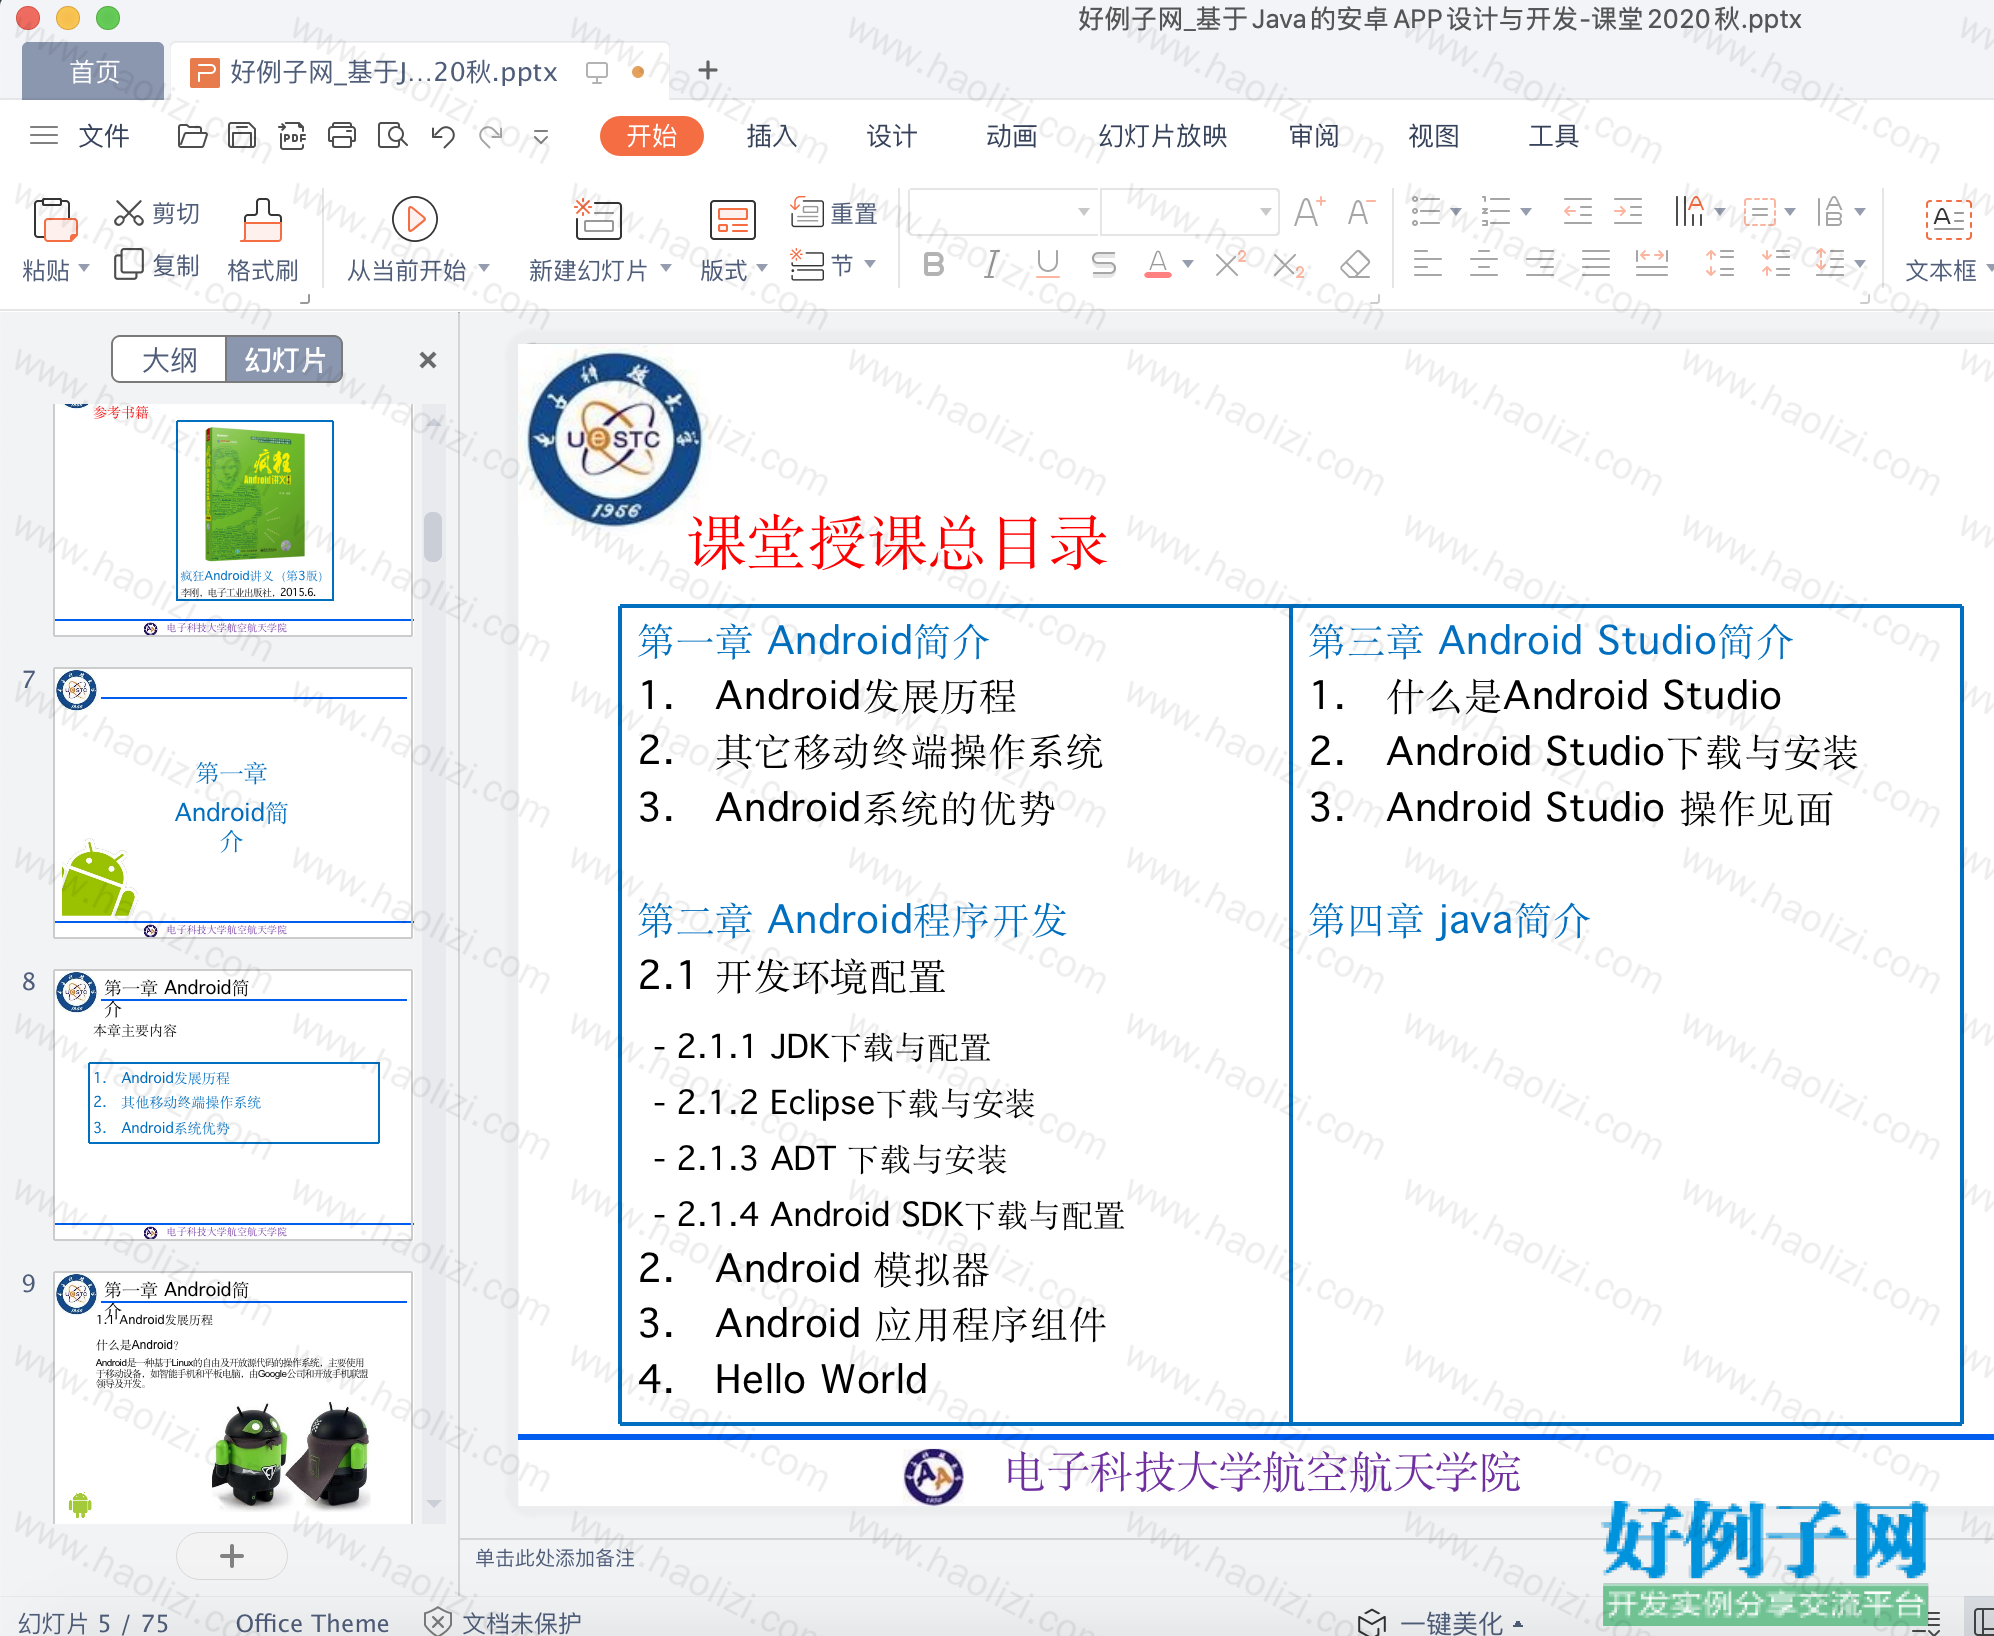
Task: Click the Paste clipboard icon
Action: click(54, 220)
